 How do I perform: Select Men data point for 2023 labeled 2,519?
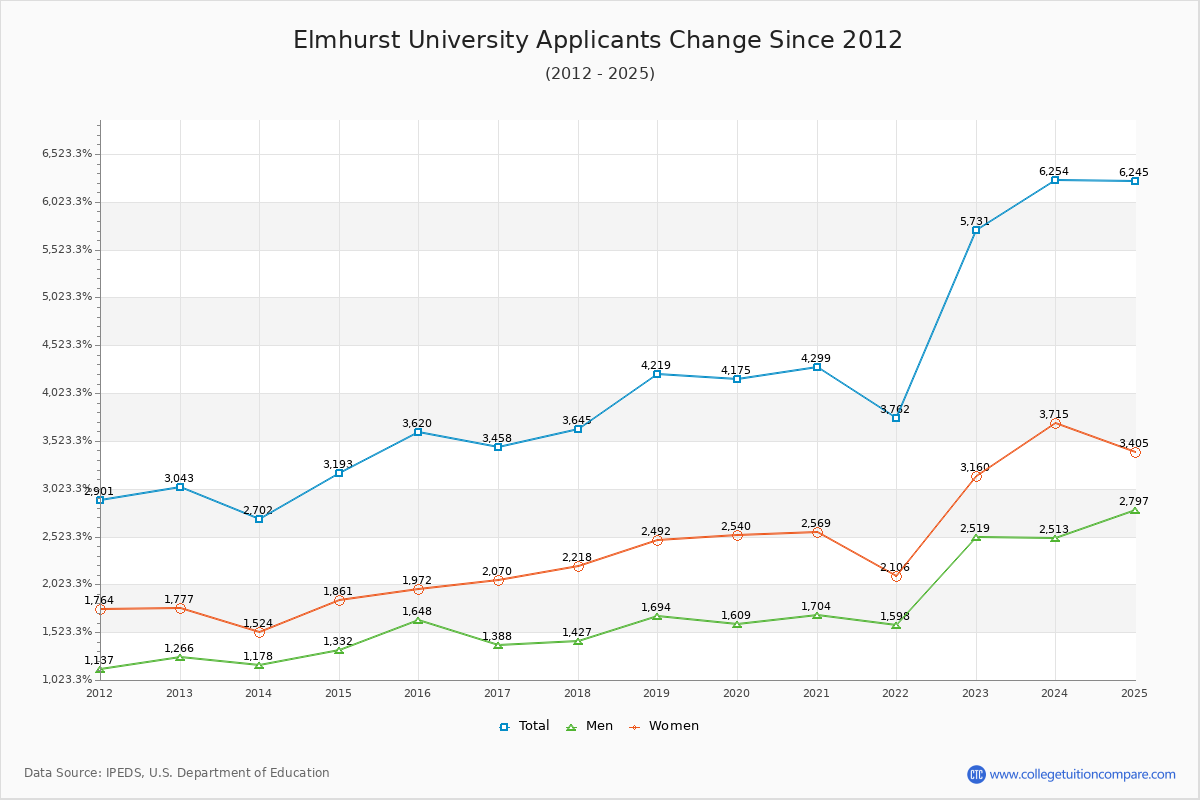click(x=976, y=537)
